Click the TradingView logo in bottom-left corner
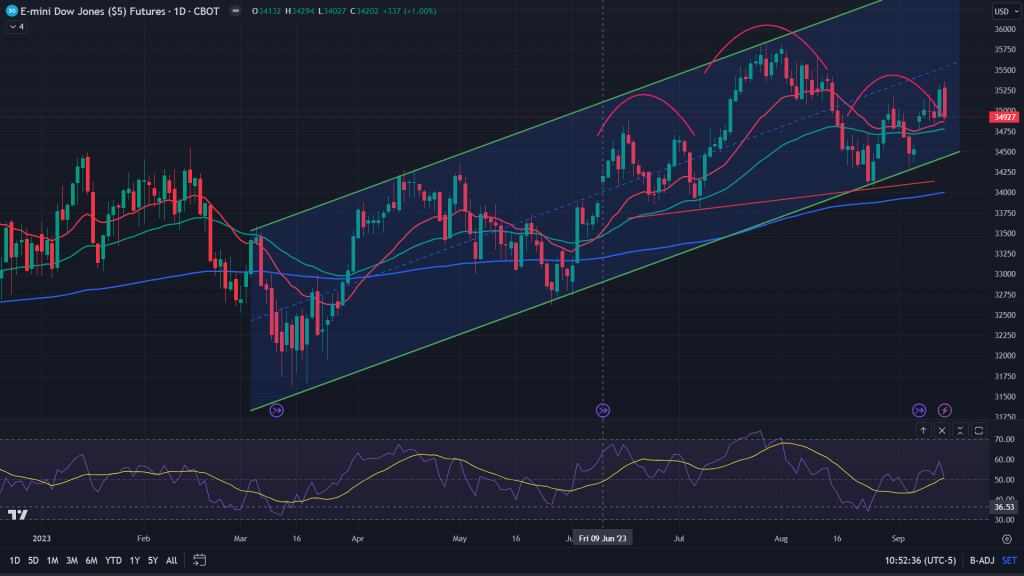1024x576 pixels. (17, 515)
